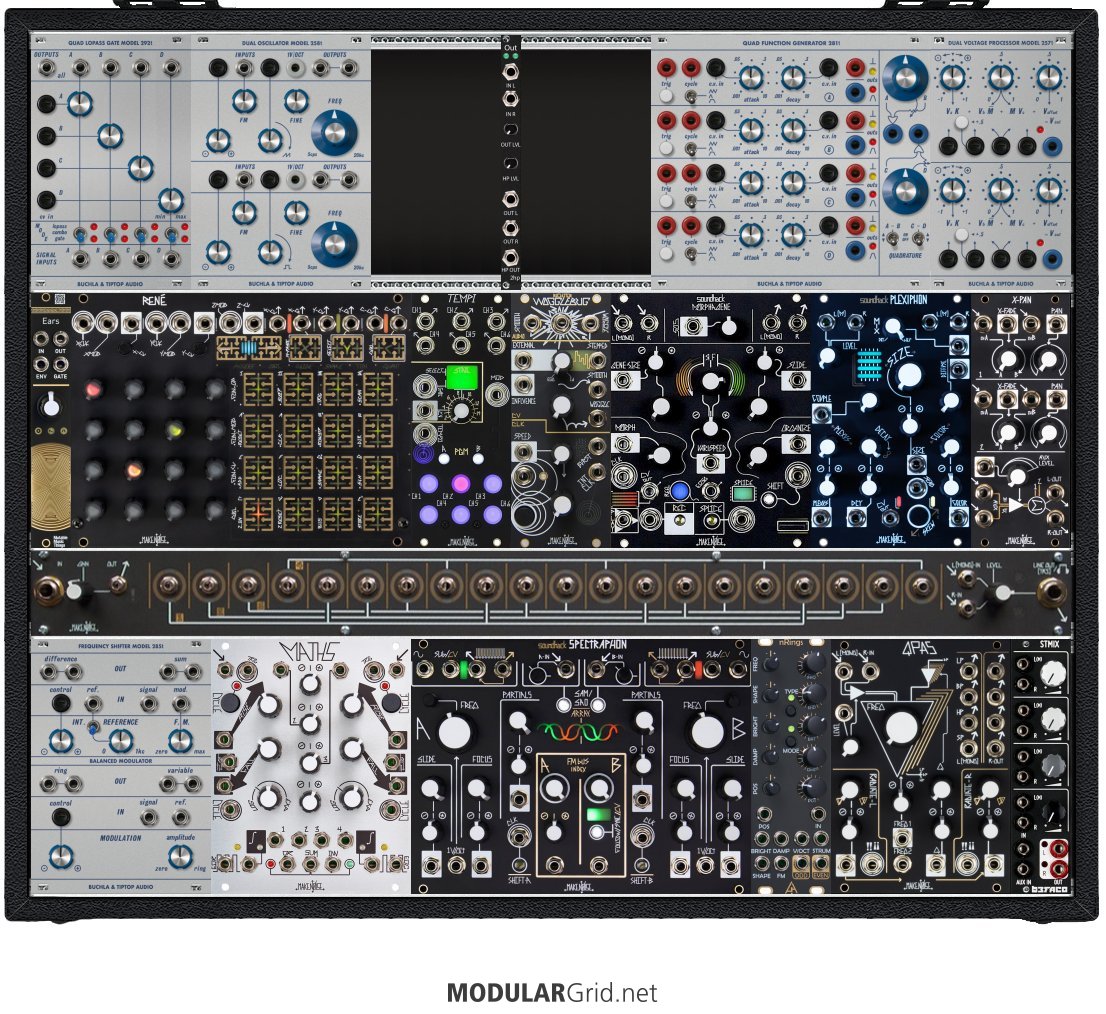Click the red-lit step knob on René
The height and width of the screenshot is (1014, 1106).
pyautogui.click(x=93, y=389)
